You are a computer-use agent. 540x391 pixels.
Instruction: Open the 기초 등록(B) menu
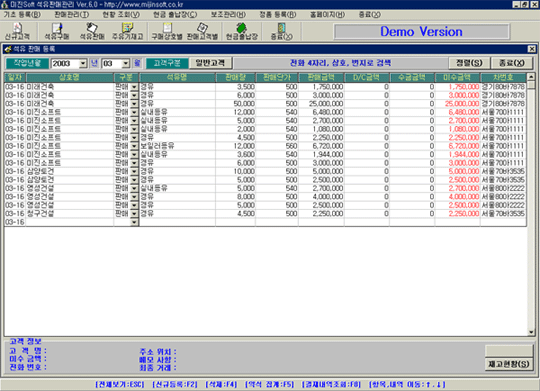tap(22, 14)
